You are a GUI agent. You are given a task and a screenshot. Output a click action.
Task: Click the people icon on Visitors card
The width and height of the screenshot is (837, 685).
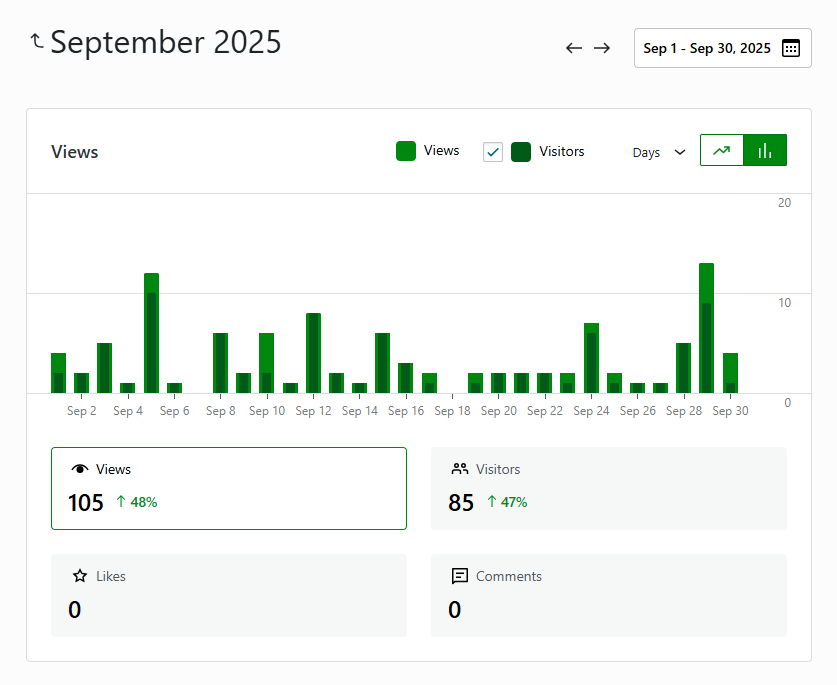(460, 469)
